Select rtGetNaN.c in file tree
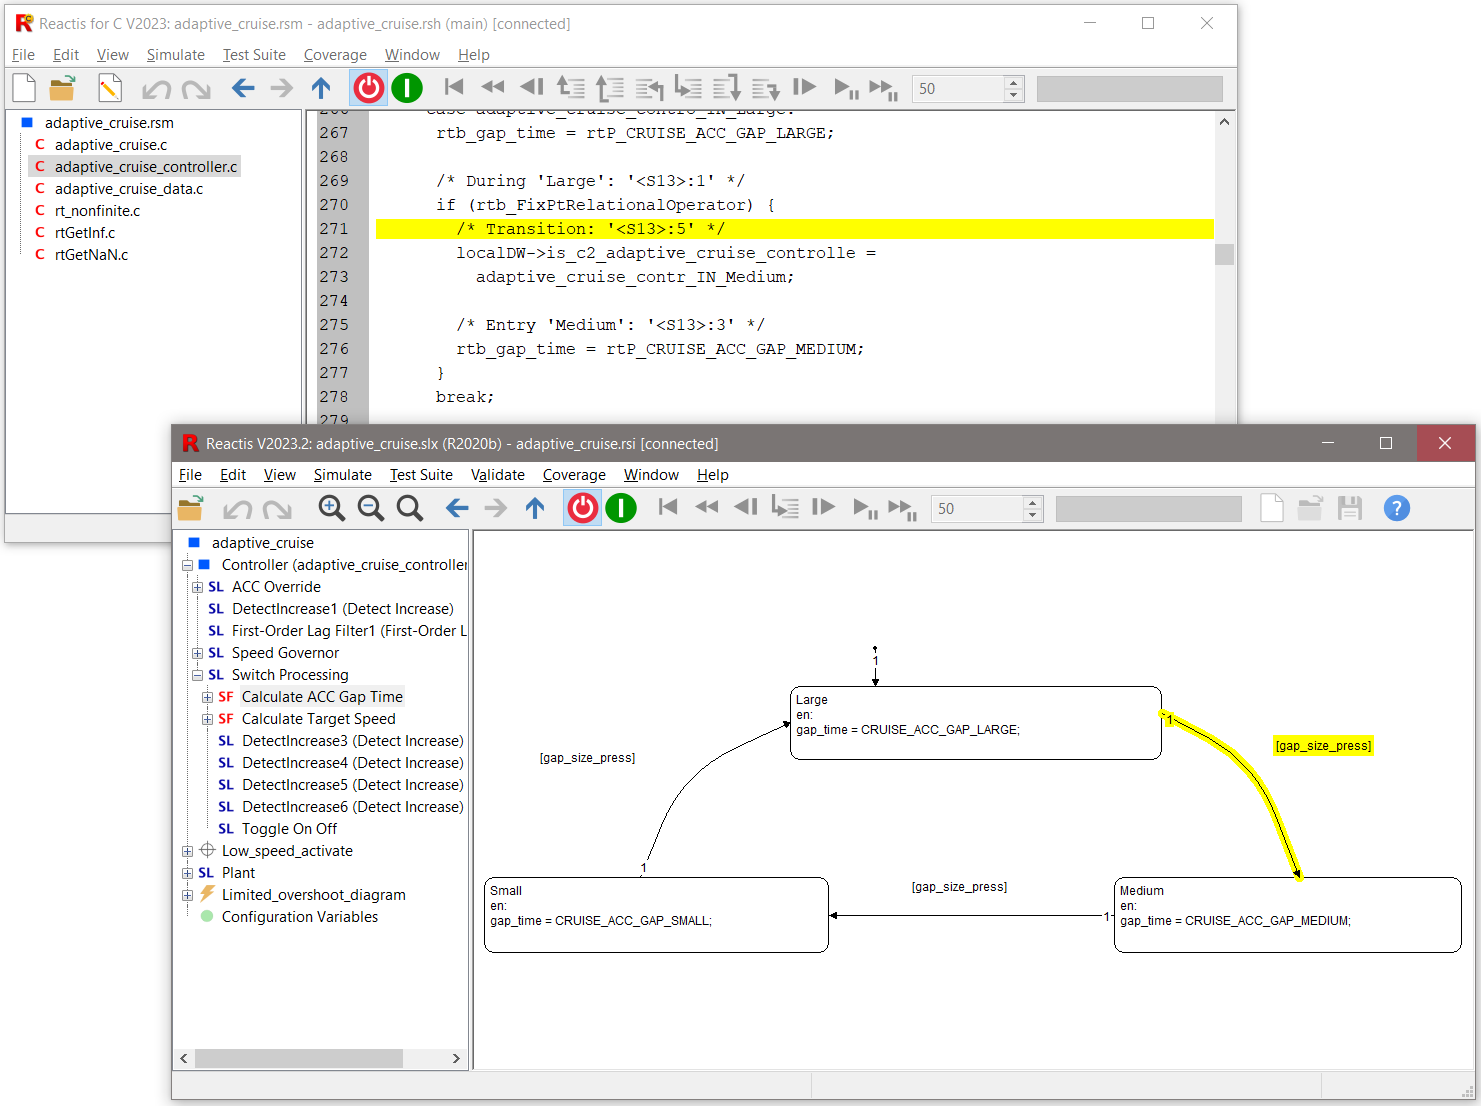The image size is (1481, 1106). pos(91,255)
